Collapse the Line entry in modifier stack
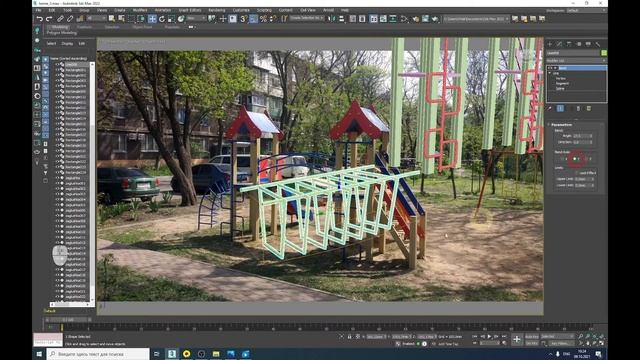Viewport: 640px width, 360px height. [550, 73]
